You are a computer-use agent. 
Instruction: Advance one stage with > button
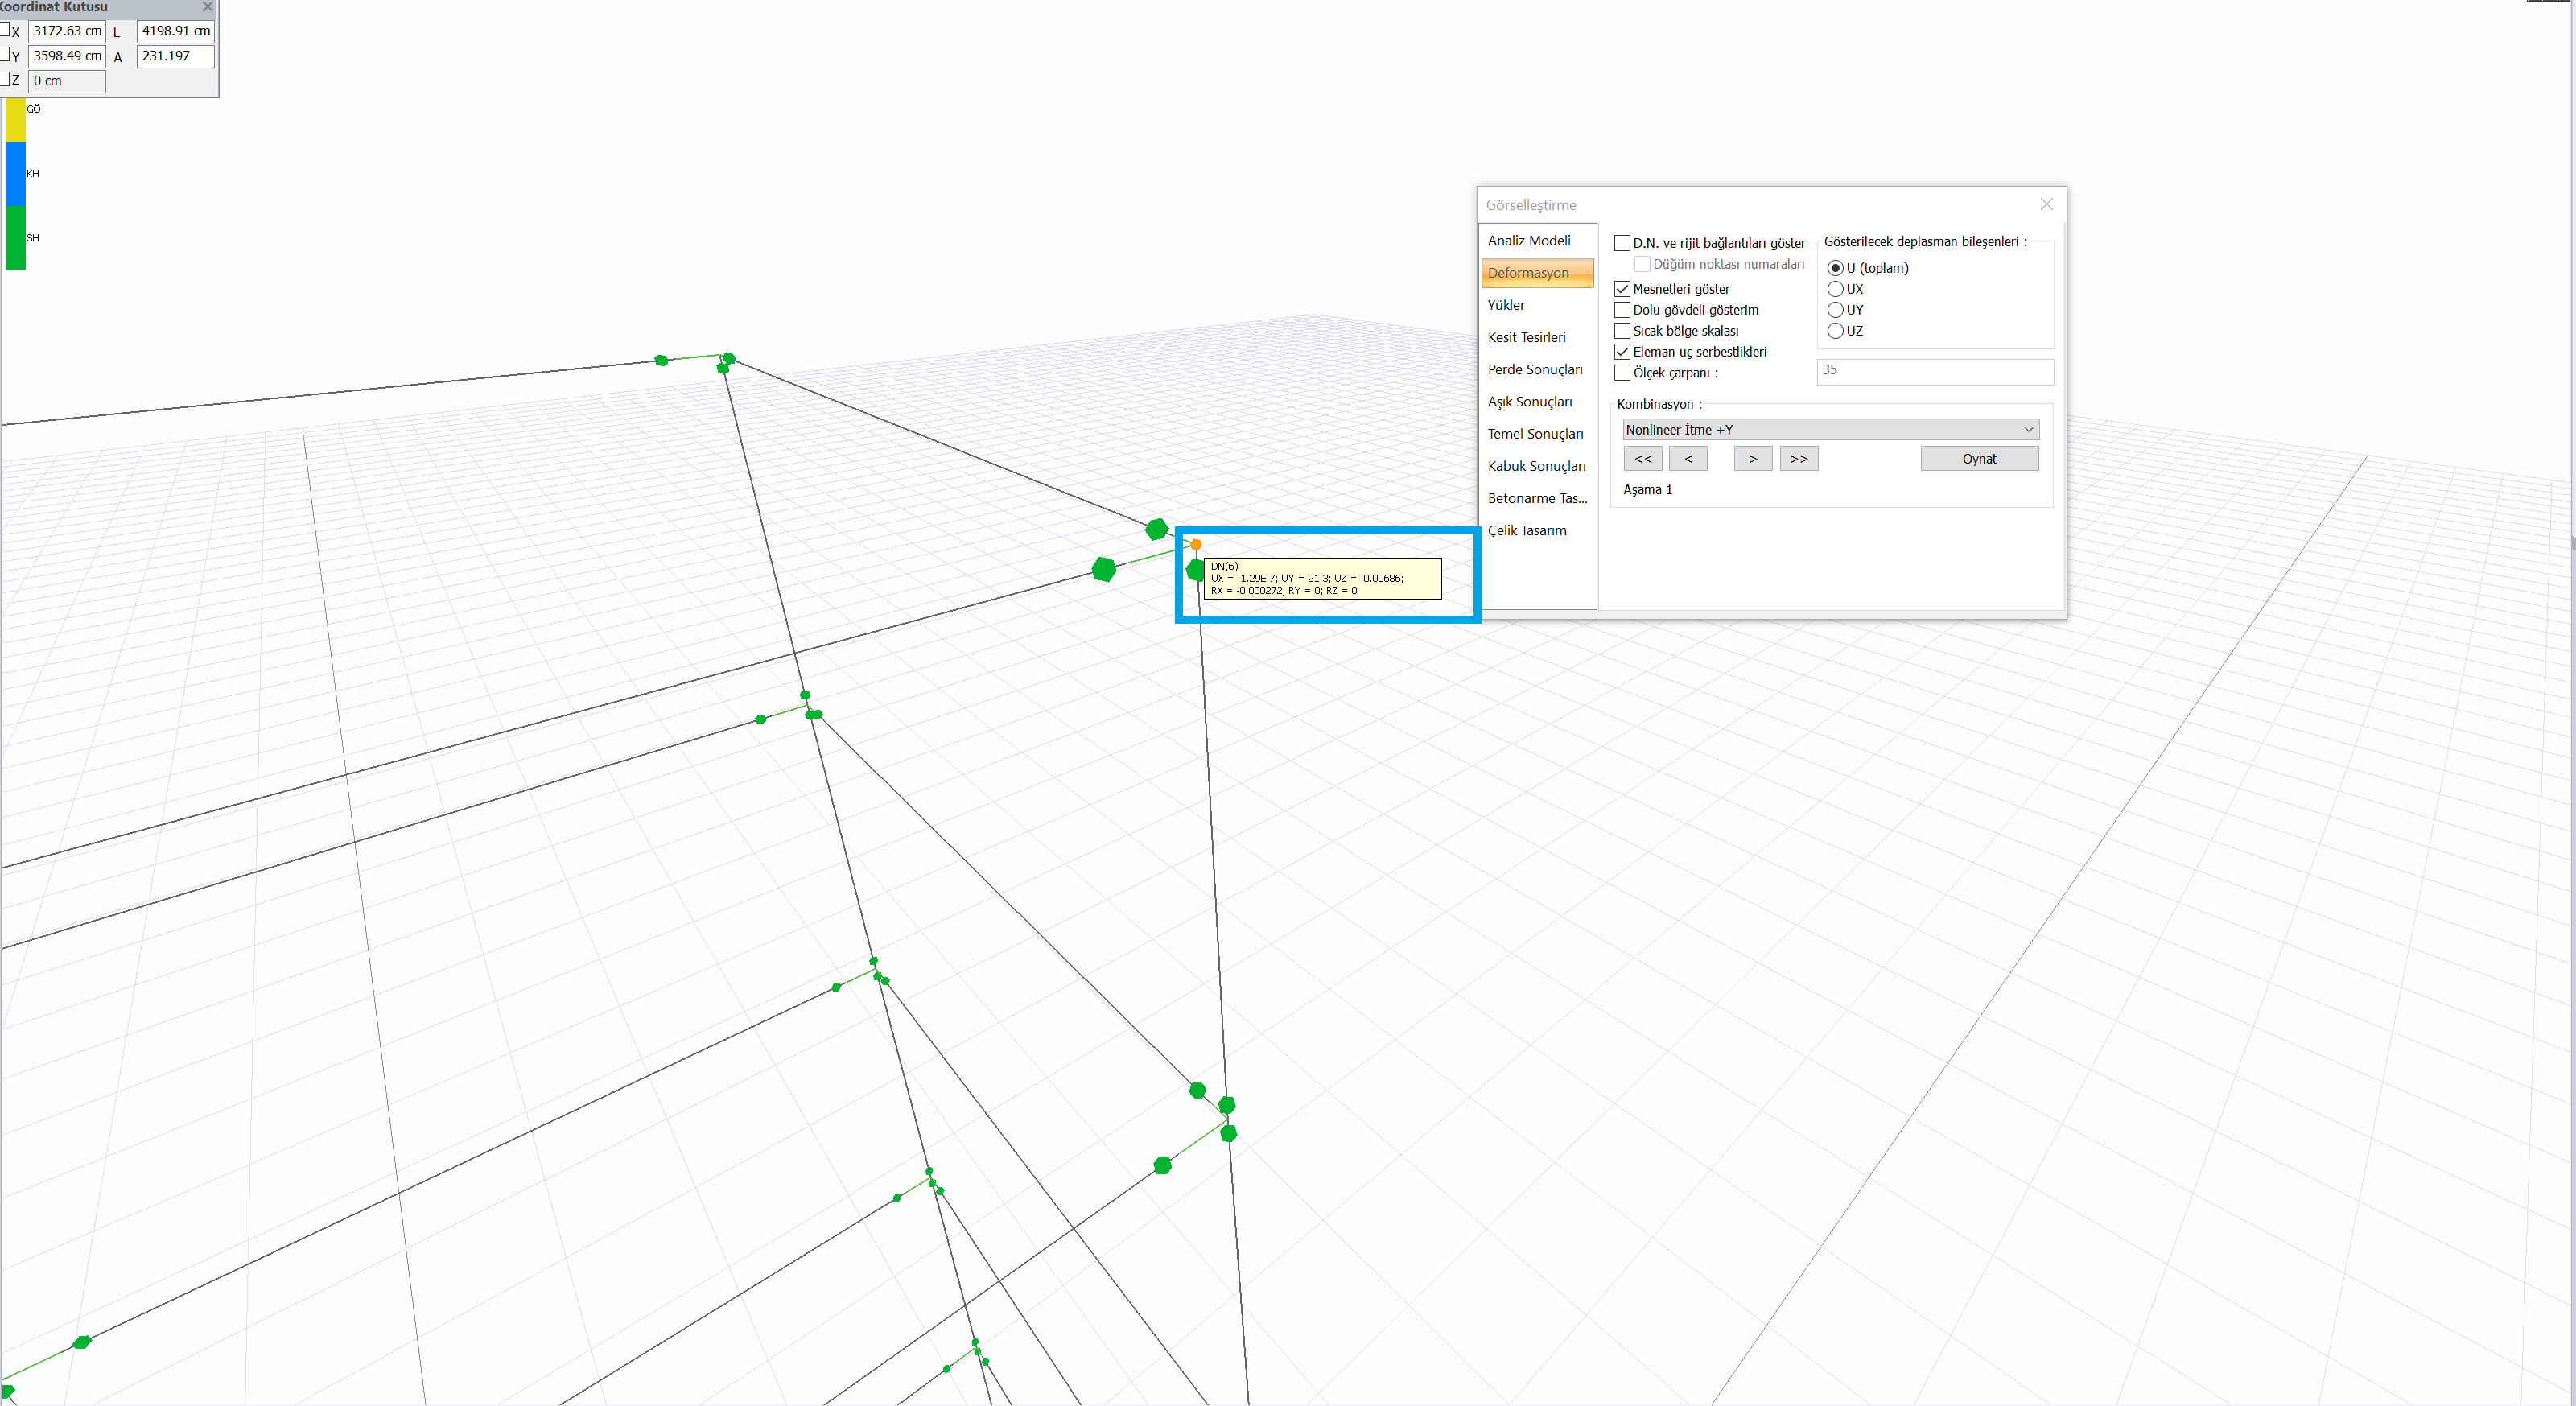tap(1752, 459)
